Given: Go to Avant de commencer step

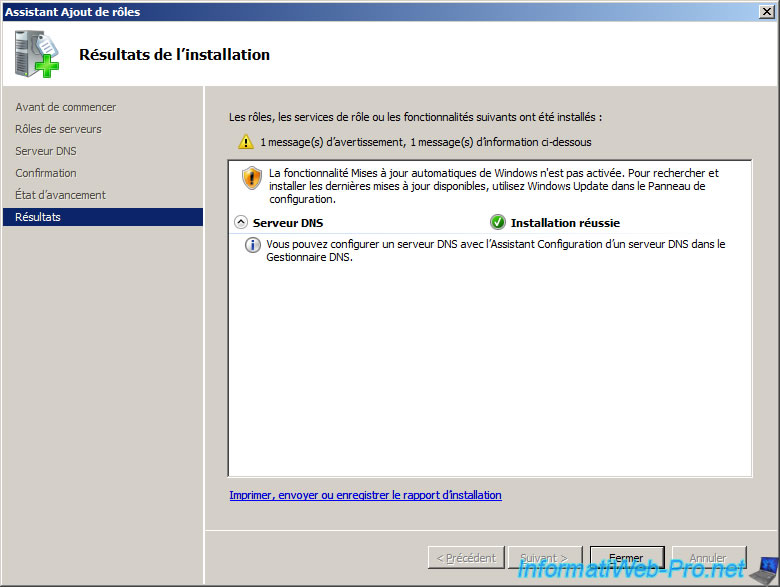Looking at the screenshot, I should pos(65,107).
